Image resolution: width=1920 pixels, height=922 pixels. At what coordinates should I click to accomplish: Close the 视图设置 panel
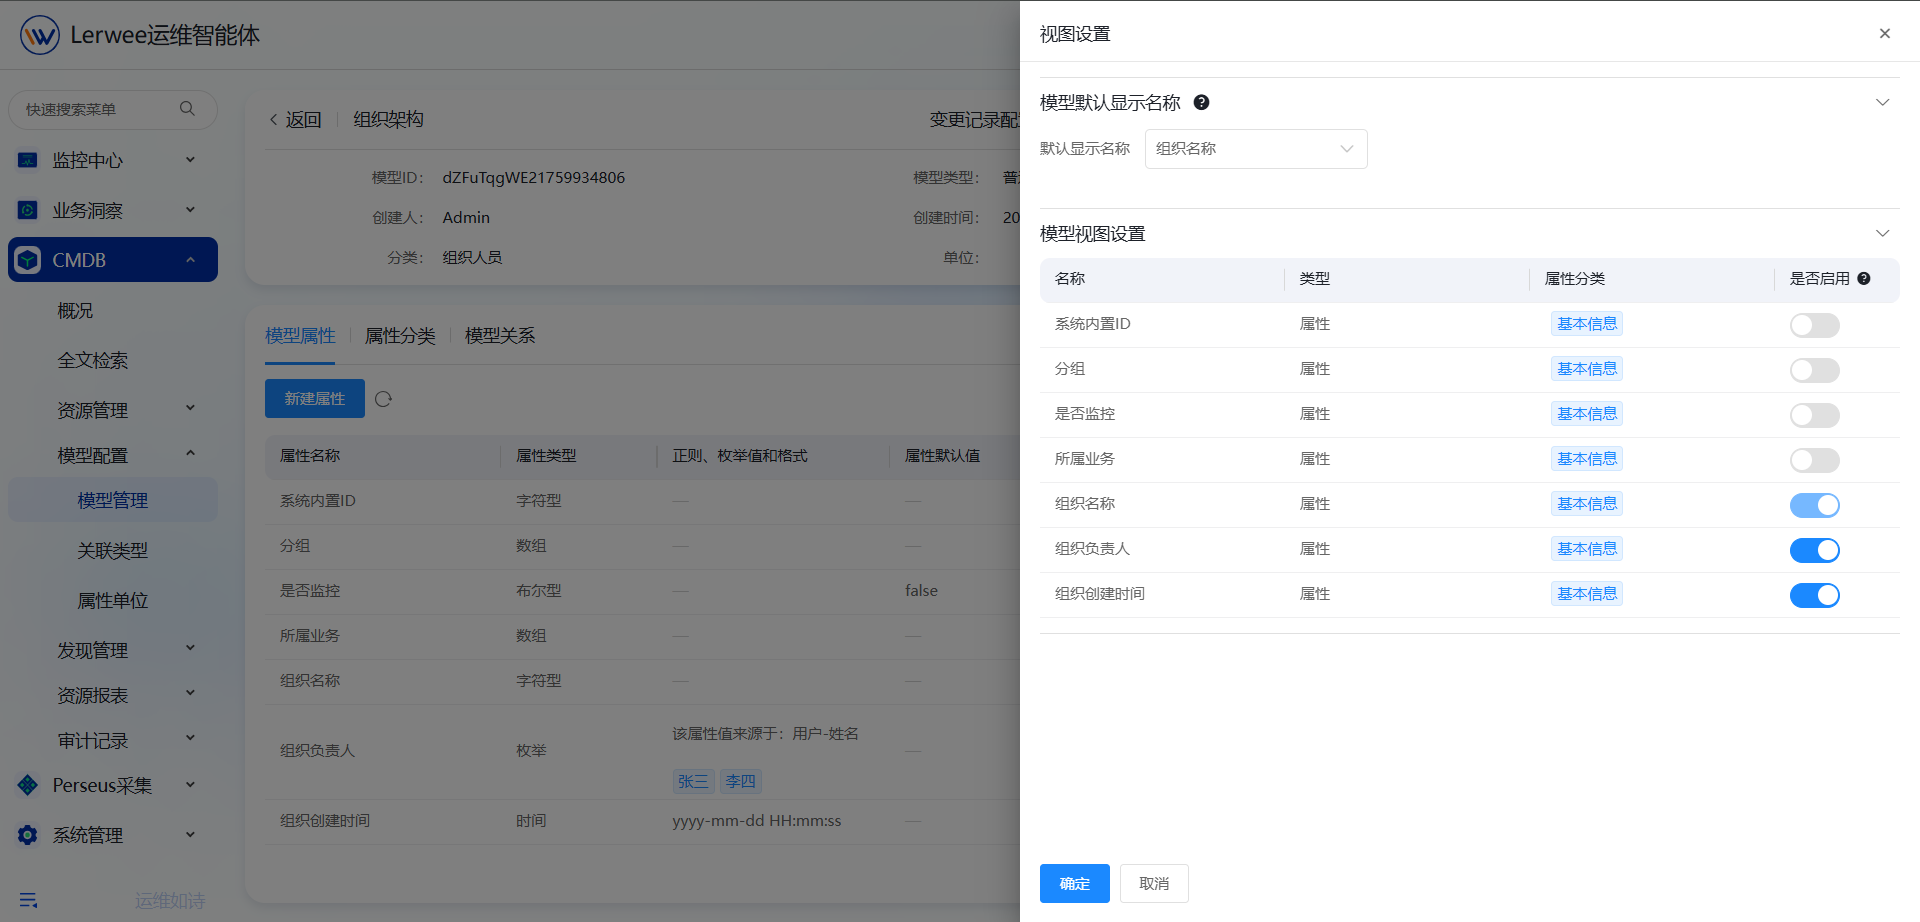click(x=1885, y=33)
